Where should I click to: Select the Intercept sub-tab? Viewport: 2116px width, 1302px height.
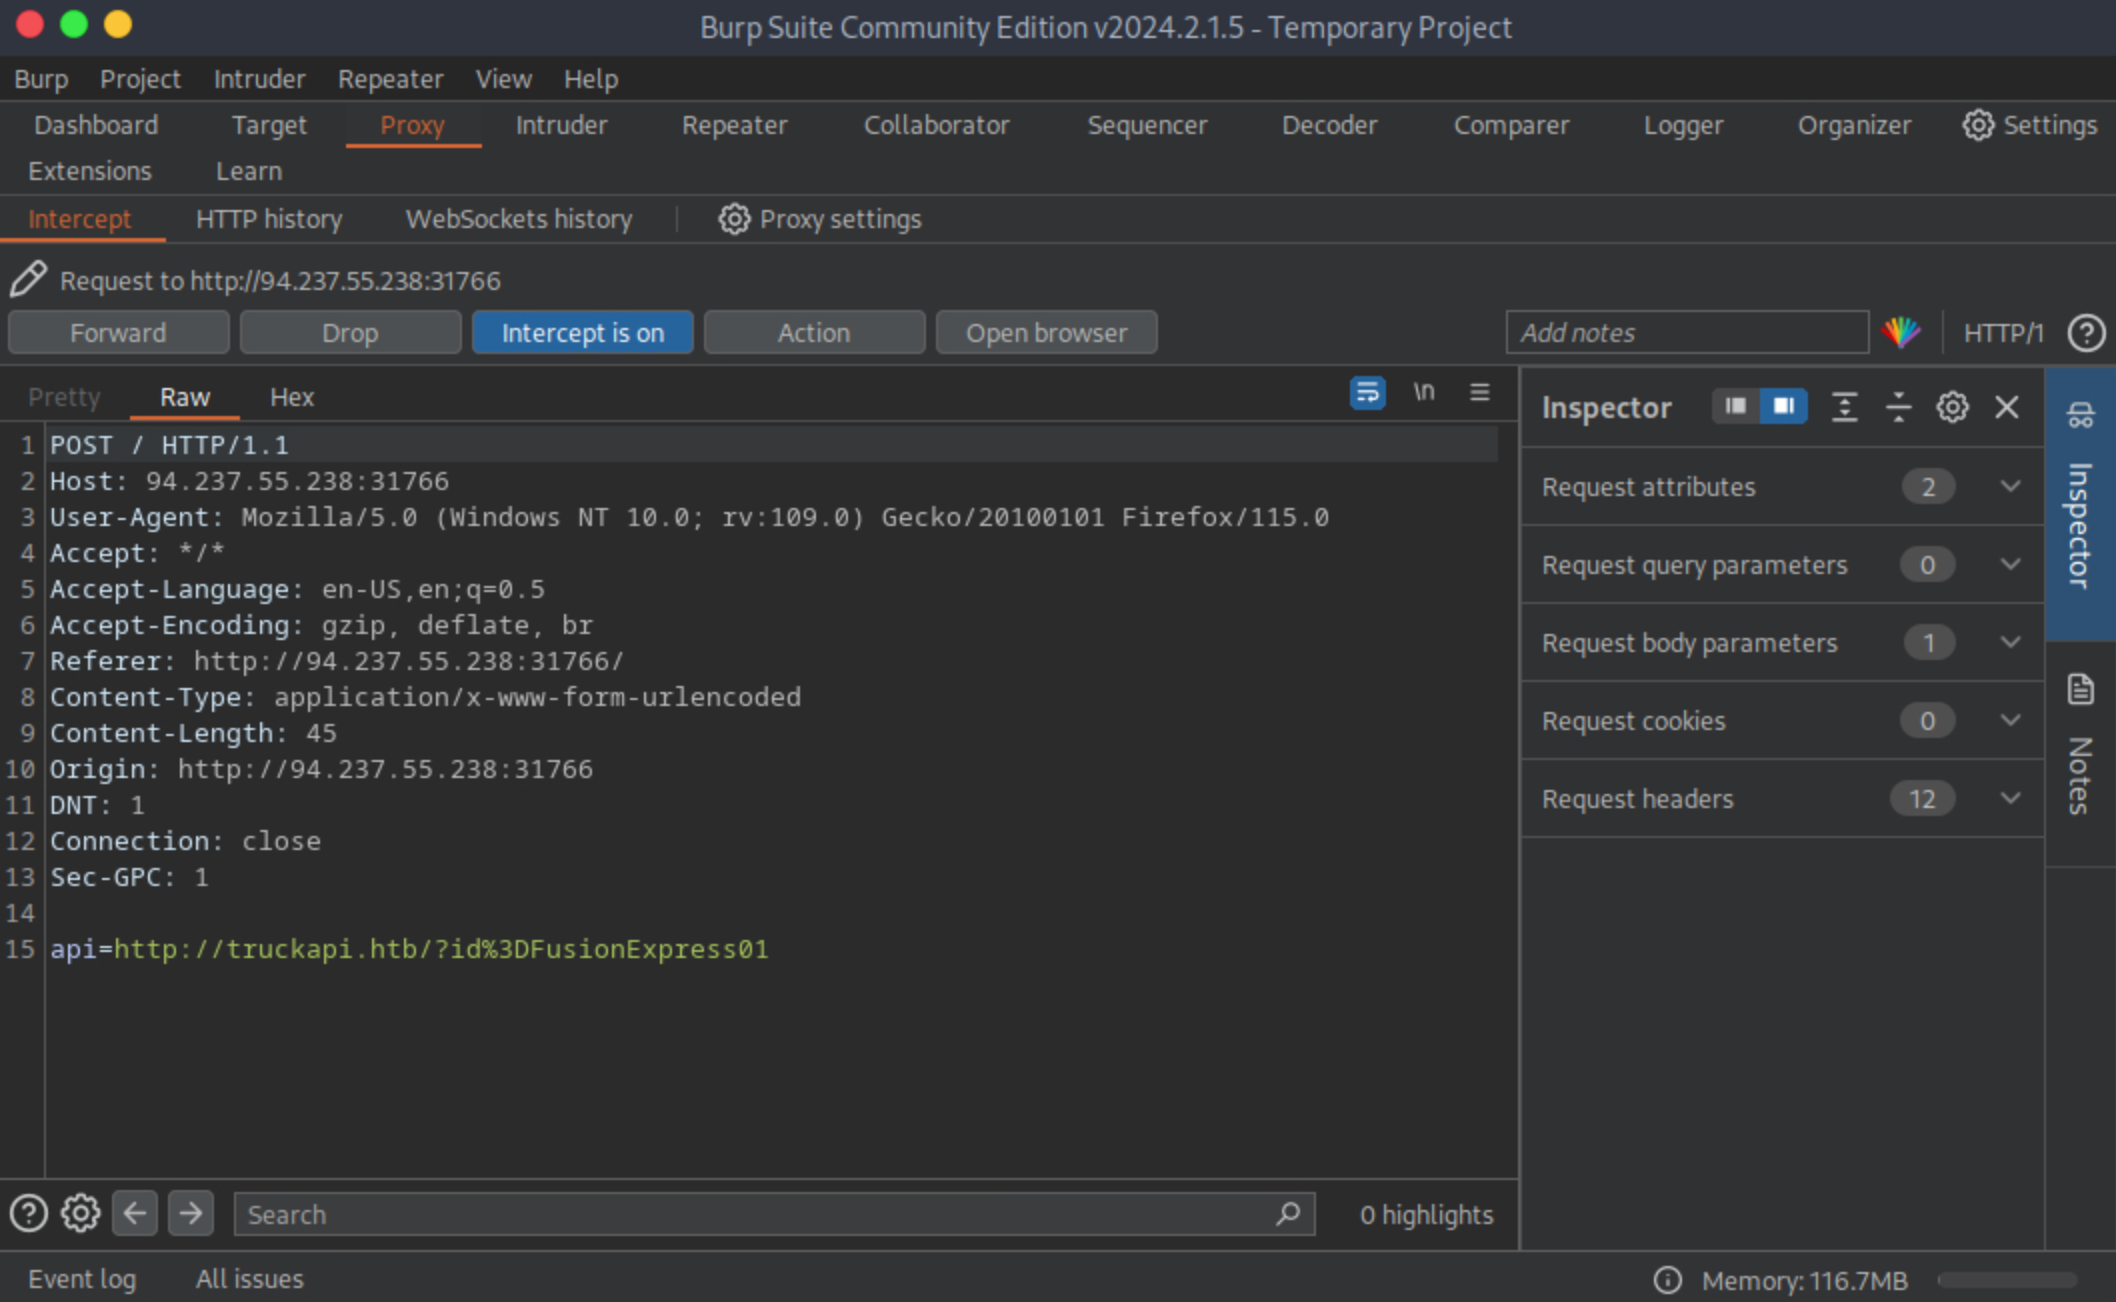80,219
